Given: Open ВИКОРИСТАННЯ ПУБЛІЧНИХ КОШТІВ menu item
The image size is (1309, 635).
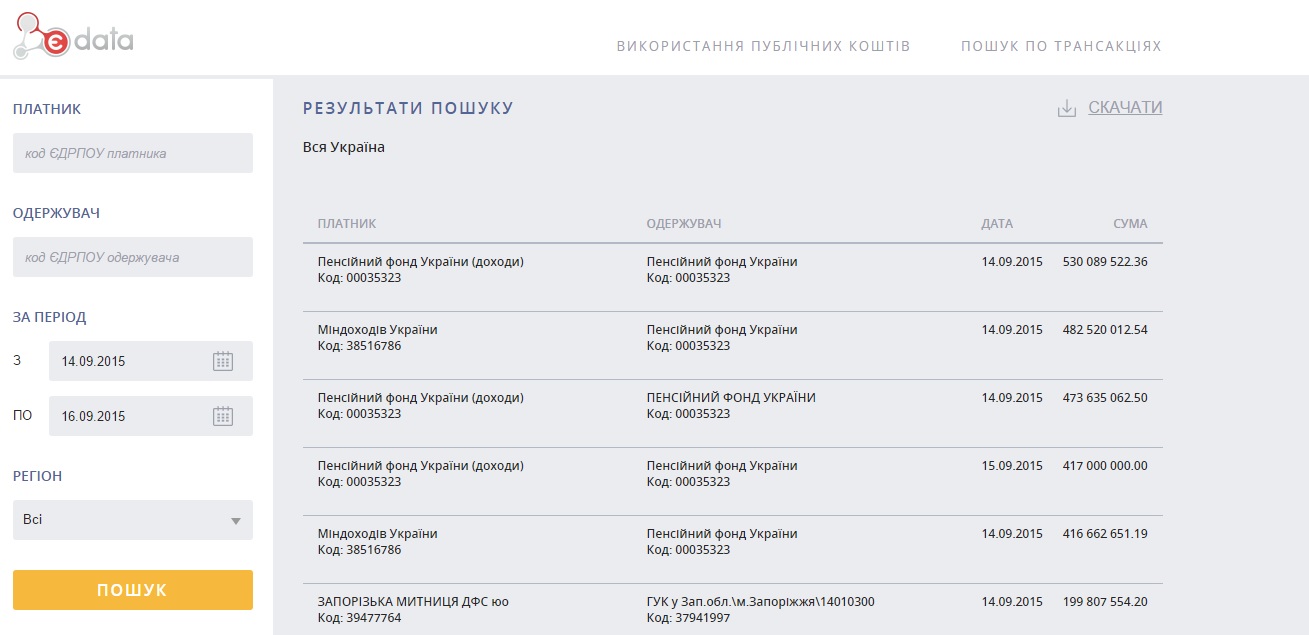Looking at the screenshot, I should click(x=763, y=46).
